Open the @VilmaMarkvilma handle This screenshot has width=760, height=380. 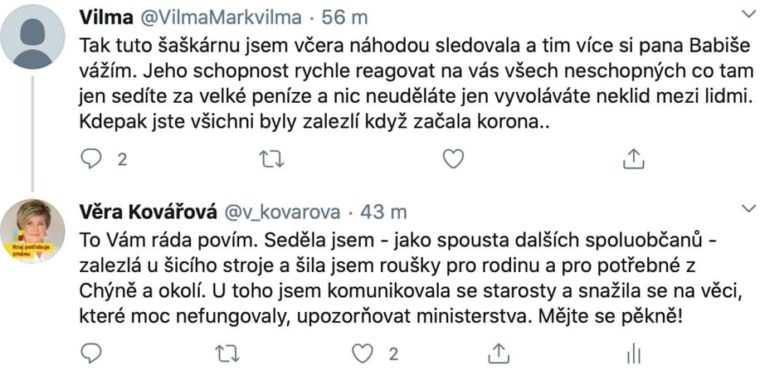click(221, 18)
